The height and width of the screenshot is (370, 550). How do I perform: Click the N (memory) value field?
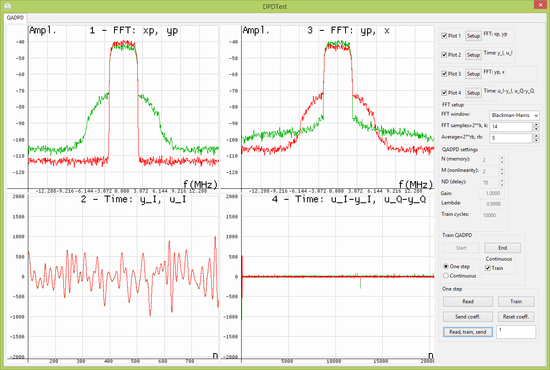click(489, 160)
